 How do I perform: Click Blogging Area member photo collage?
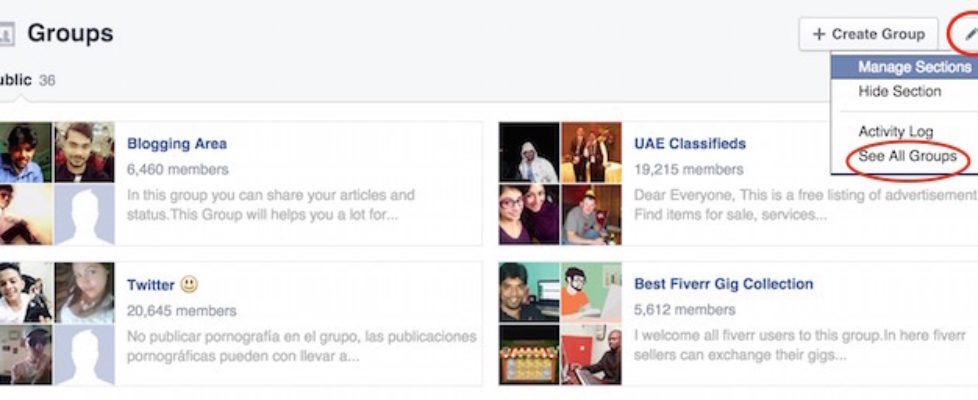click(x=57, y=184)
